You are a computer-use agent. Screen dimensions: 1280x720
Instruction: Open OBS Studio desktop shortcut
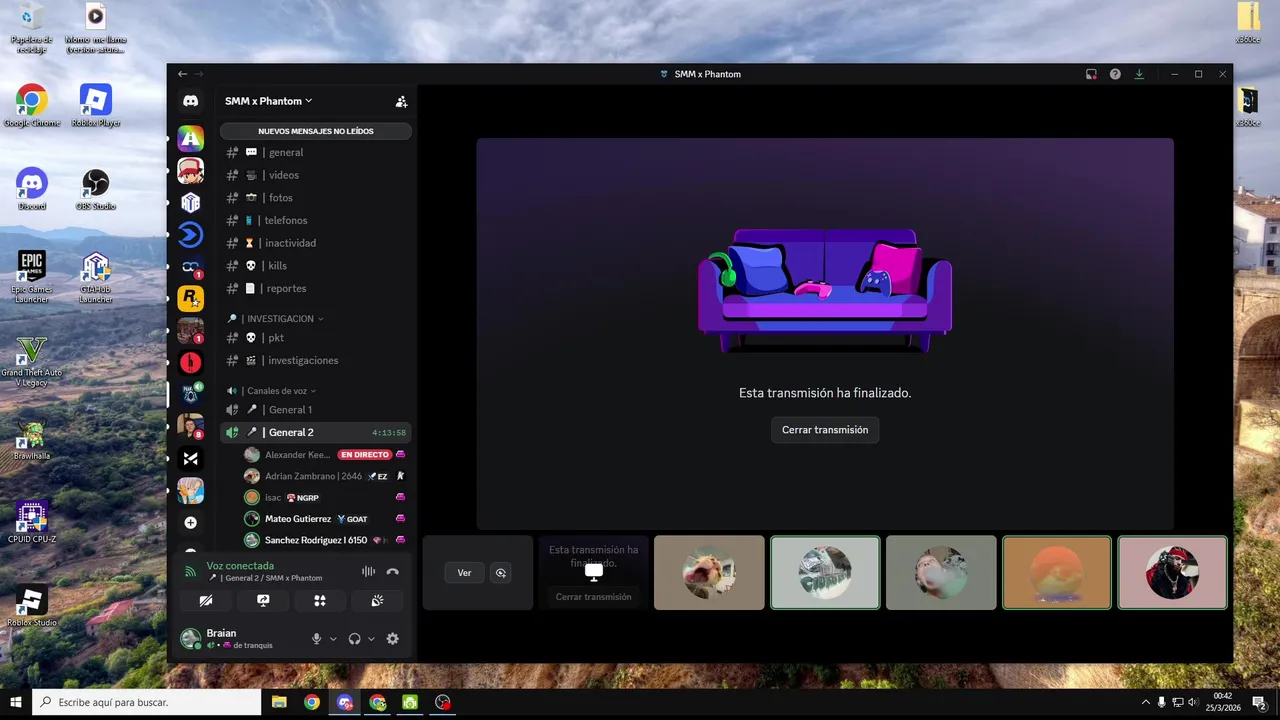(95, 188)
